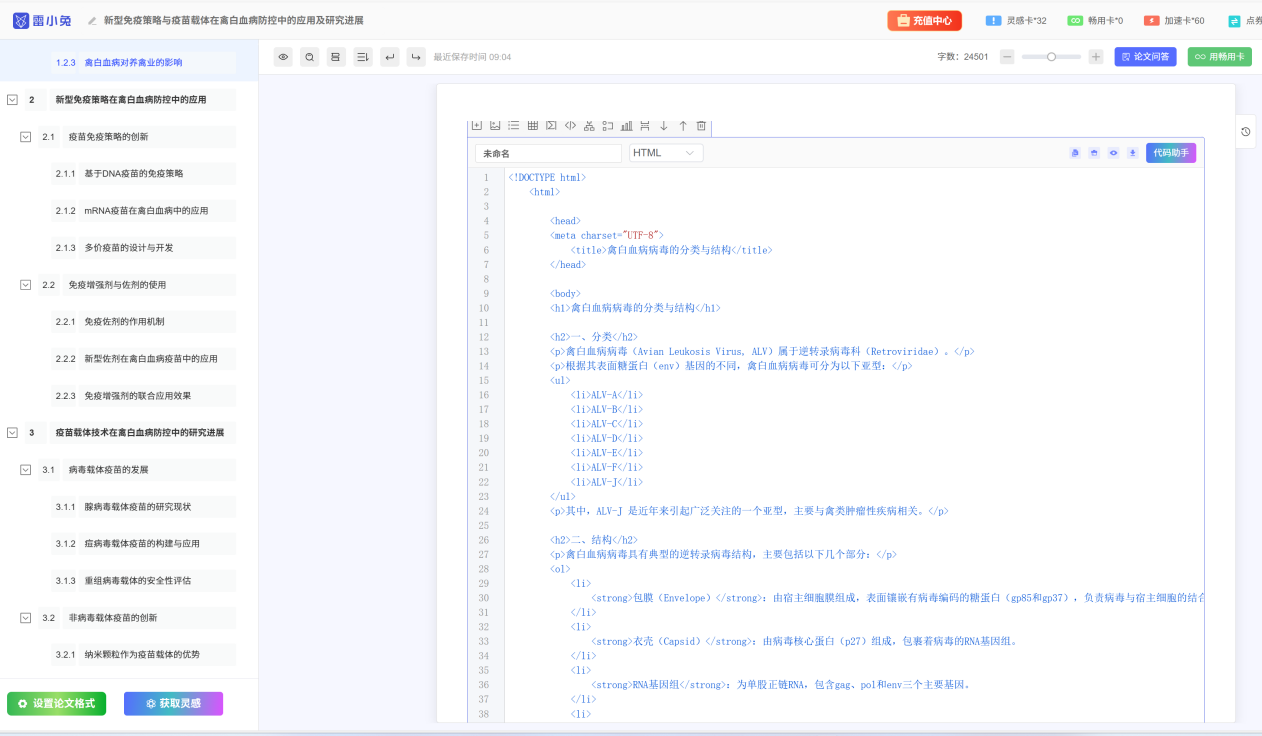
Task: Click the 用畅用卡 green button
Action: pyautogui.click(x=1220, y=57)
